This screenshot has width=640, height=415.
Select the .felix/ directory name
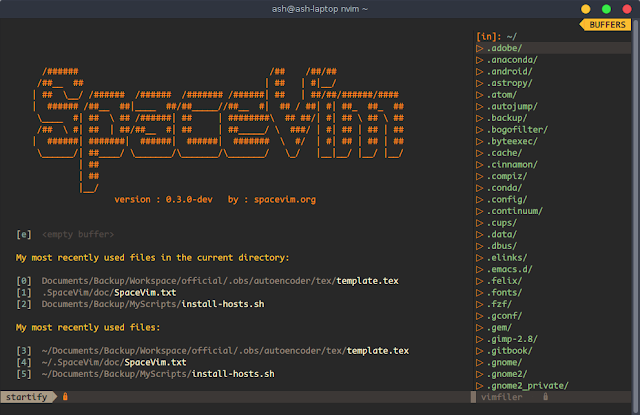[x=504, y=281]
